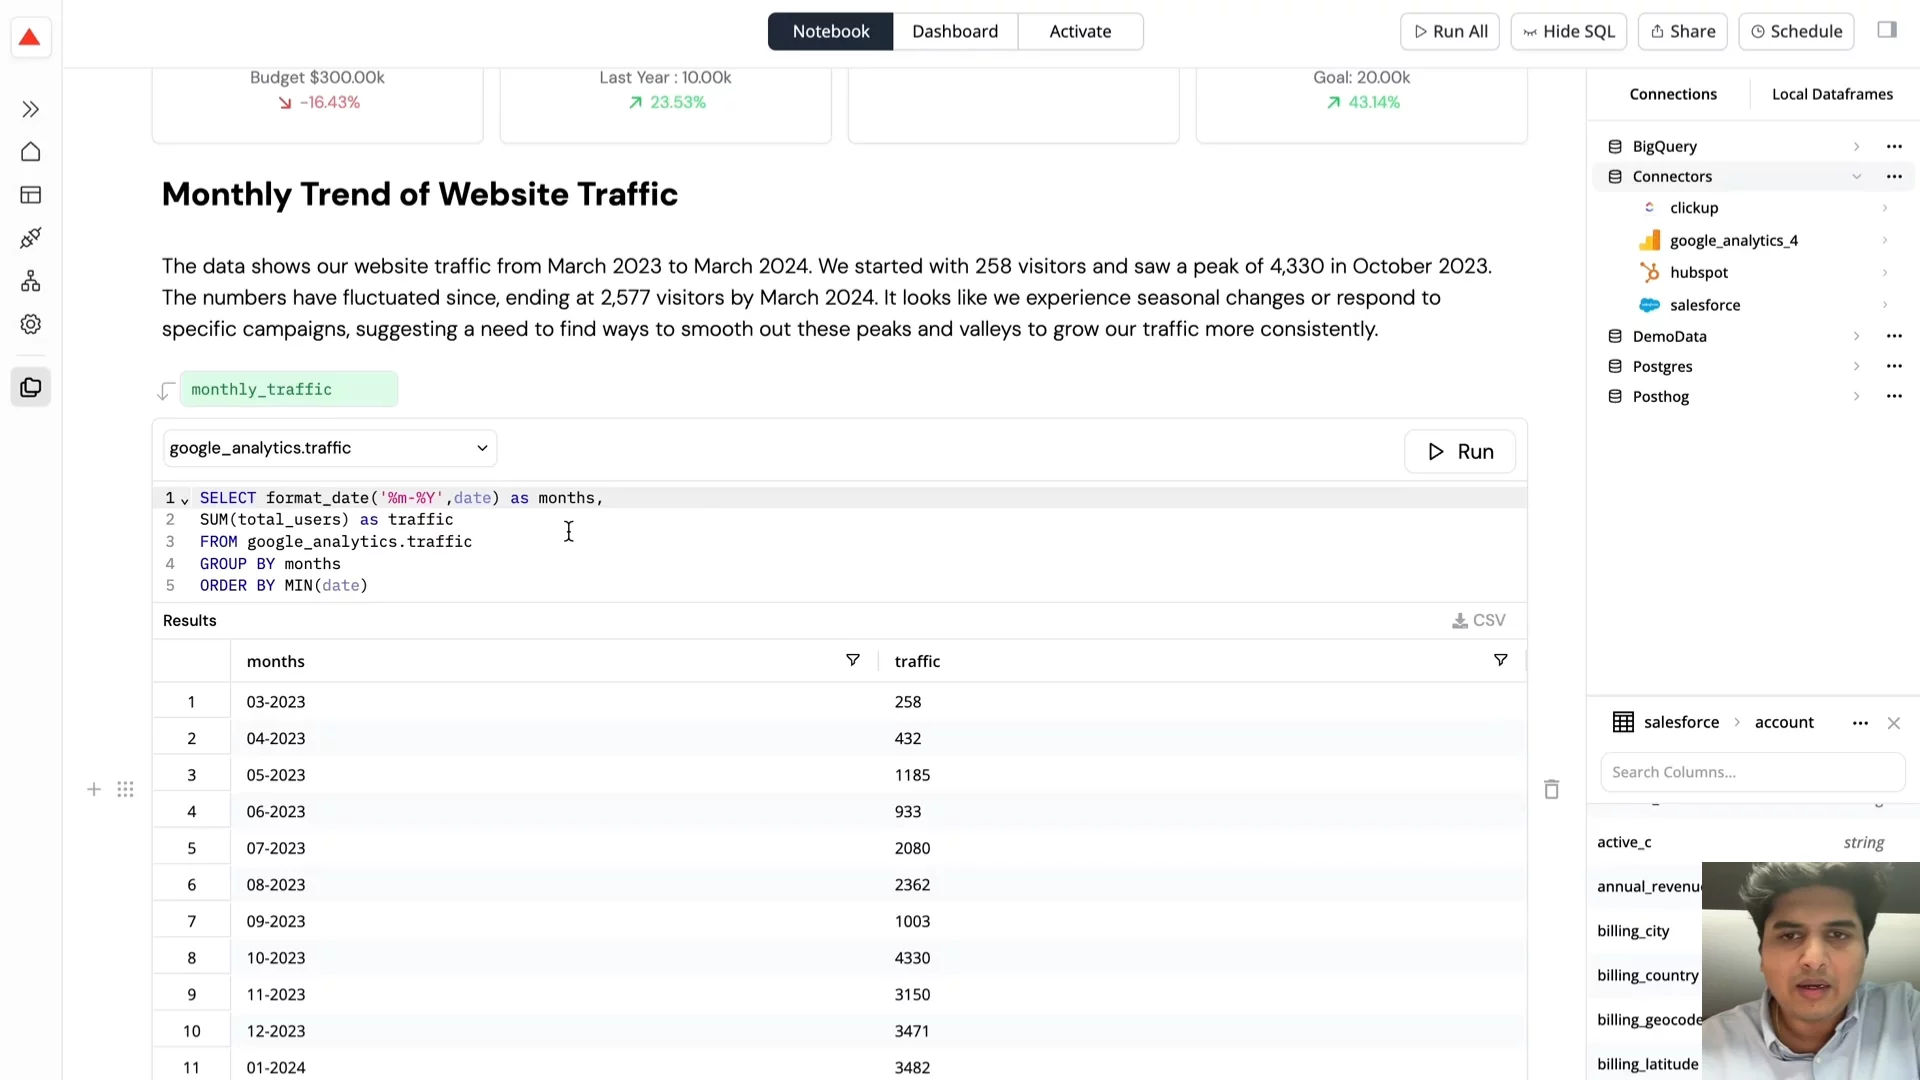Open google_analytics.traffic source dropdown
This screenshot has height=1080, width=1920.
(330, 448)
